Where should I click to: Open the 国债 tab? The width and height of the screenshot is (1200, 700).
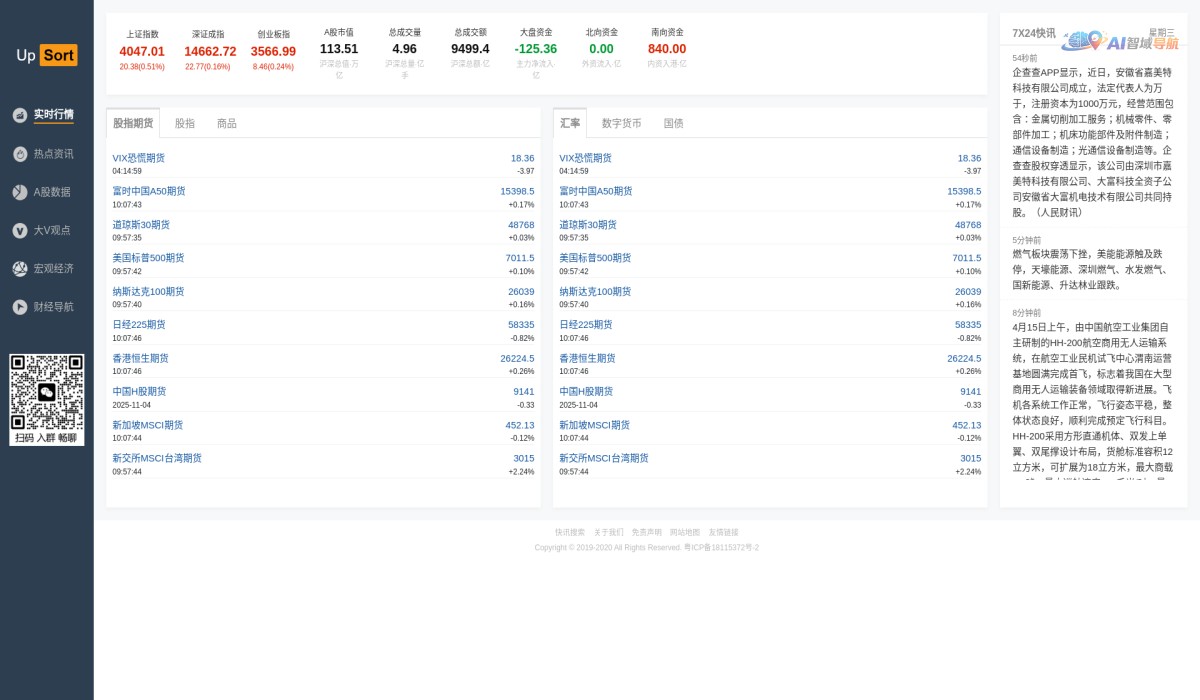click(x=673, y=124)
